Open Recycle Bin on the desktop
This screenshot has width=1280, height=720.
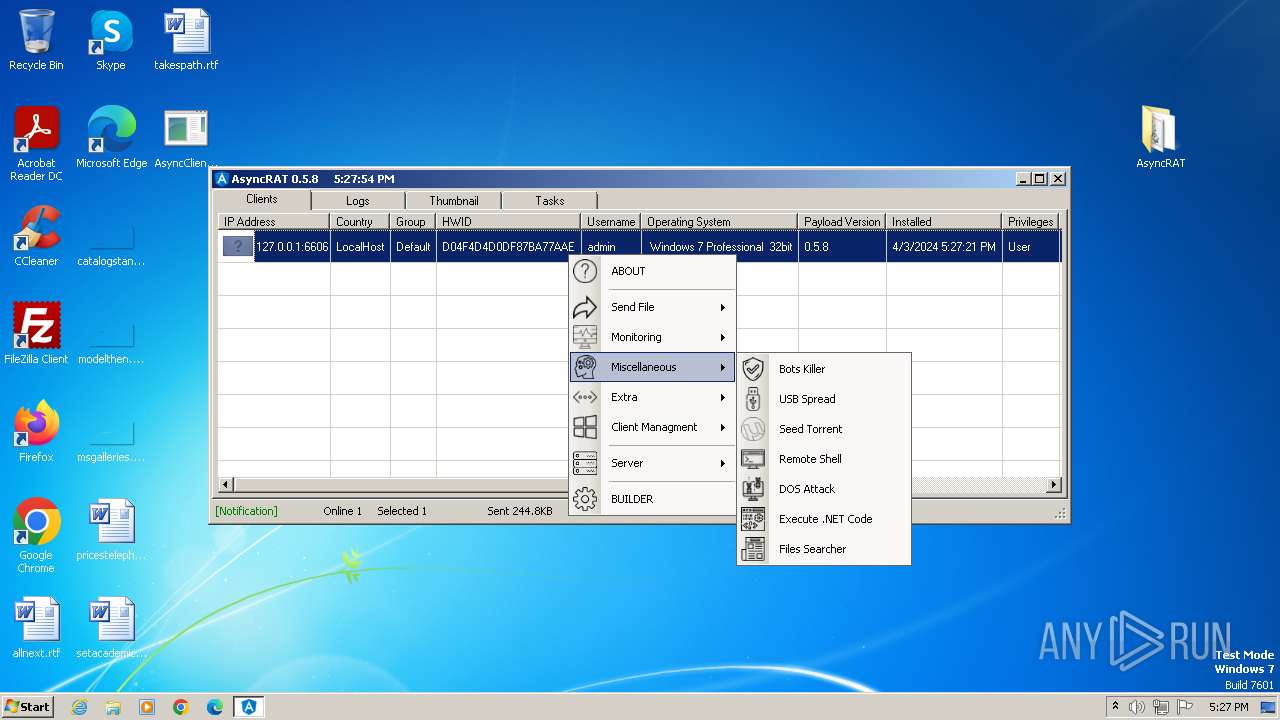(x=36, y=40)
